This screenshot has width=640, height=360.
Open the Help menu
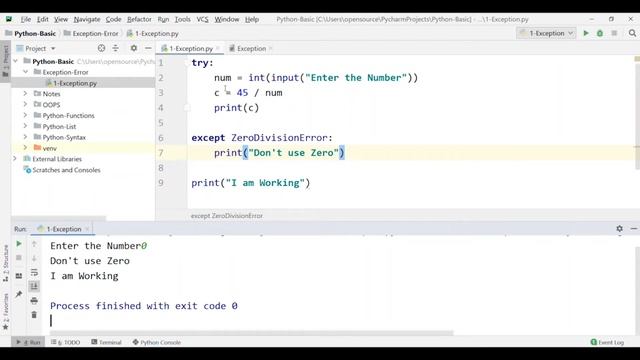(x=252, y=19)
